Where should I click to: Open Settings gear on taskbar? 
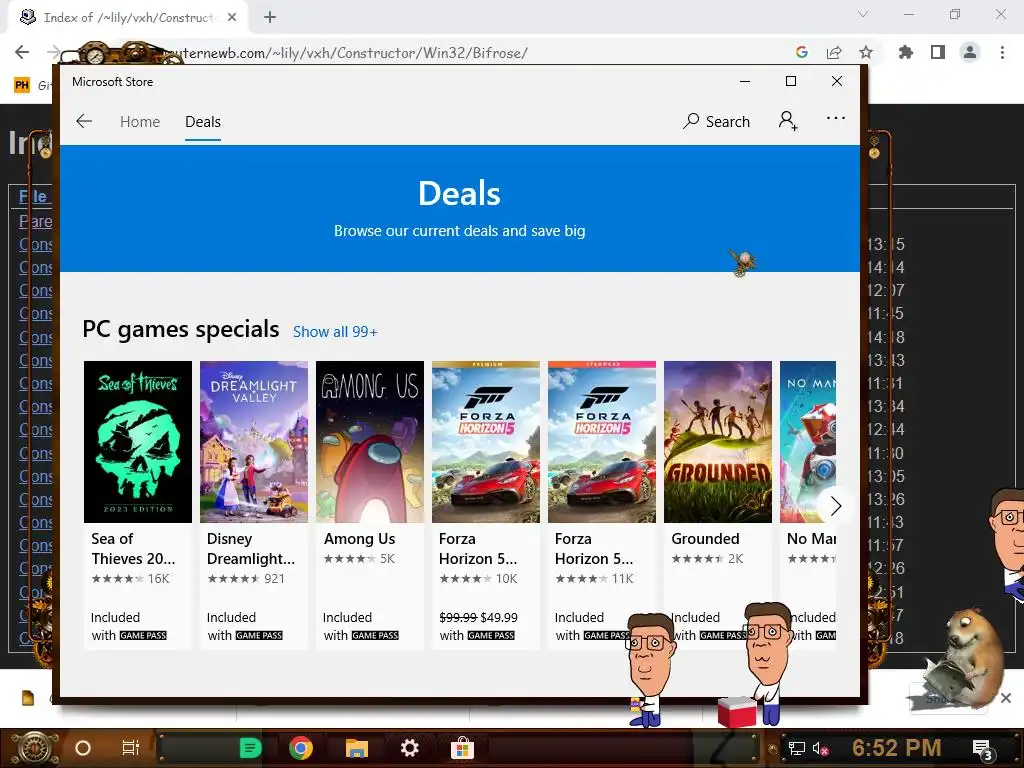(x=409, y=748)
